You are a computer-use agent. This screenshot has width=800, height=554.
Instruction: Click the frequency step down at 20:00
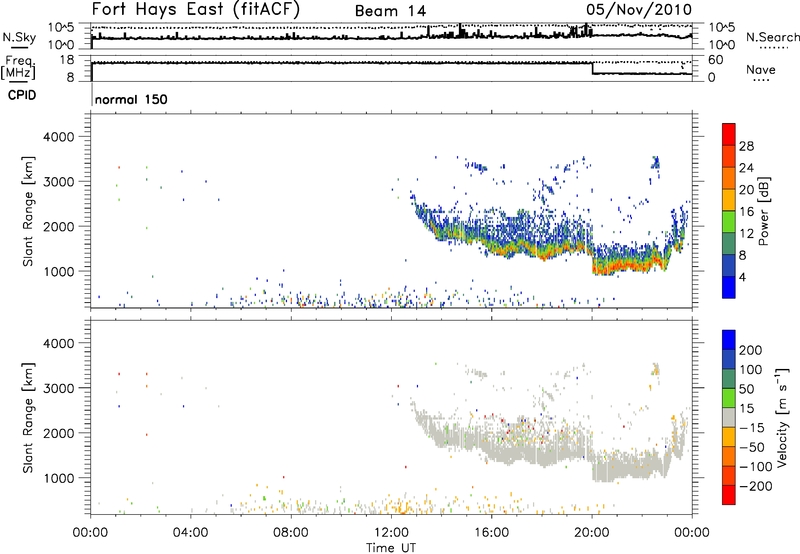pos(592,68)
